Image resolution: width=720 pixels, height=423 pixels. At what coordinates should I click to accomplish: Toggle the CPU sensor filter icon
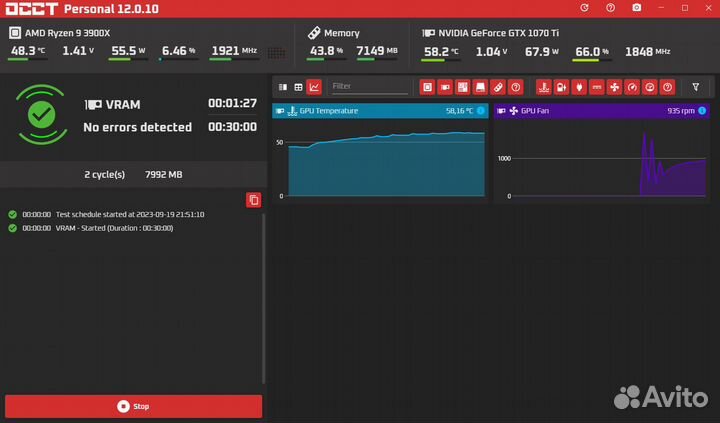(x=427, y=87)
